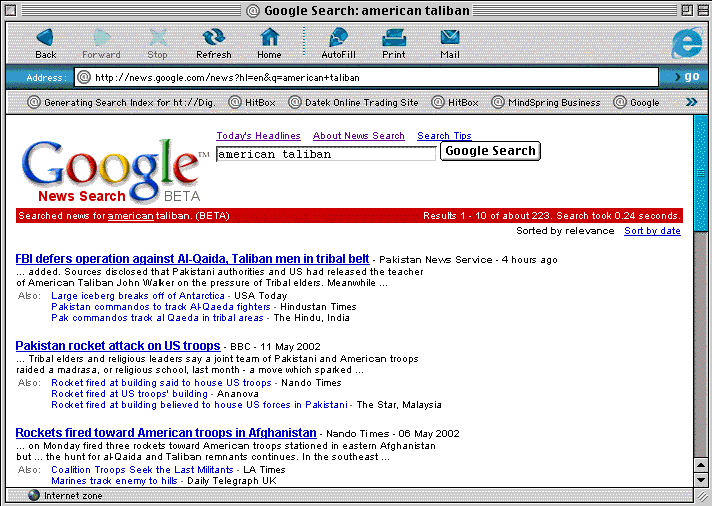
Task: Click the window resize grip corner
Action: pos(702,496)
